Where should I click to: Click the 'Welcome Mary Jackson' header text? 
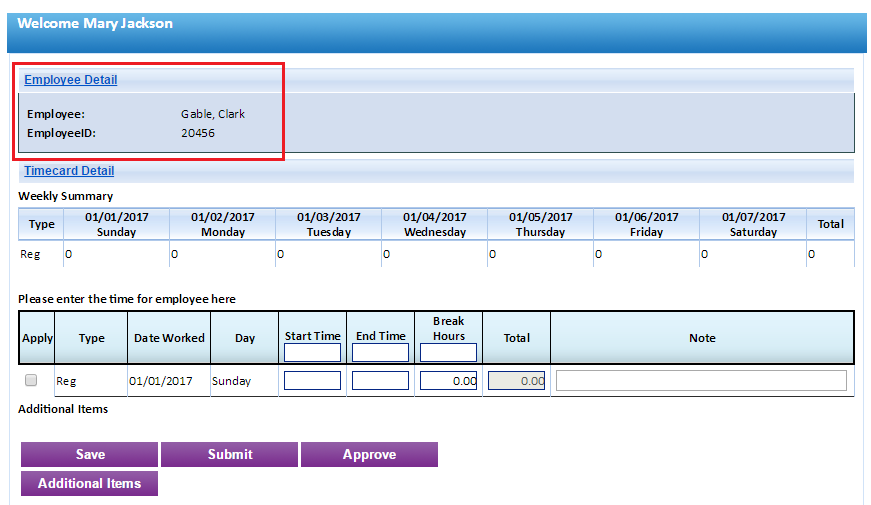pos(95,23)
